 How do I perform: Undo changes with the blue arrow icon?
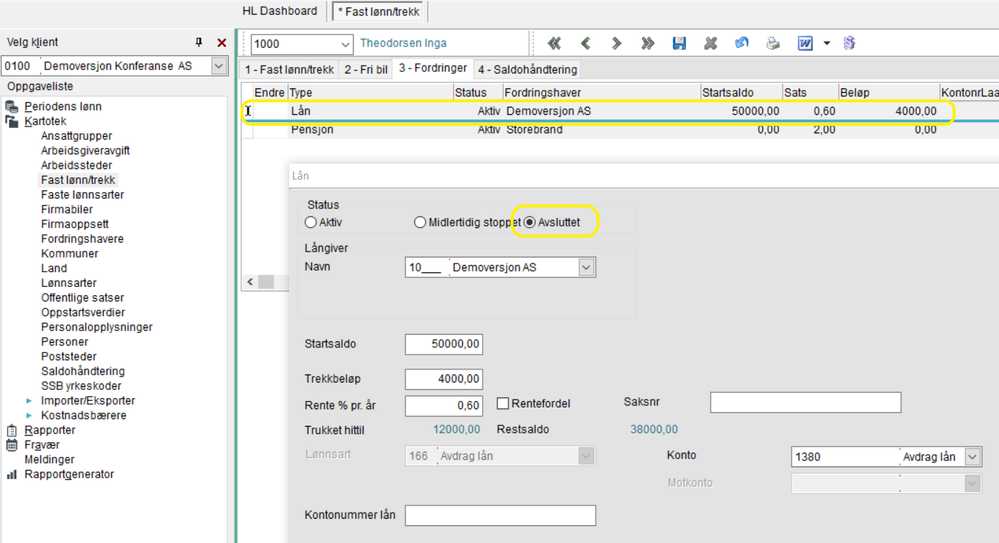point(741,44)
